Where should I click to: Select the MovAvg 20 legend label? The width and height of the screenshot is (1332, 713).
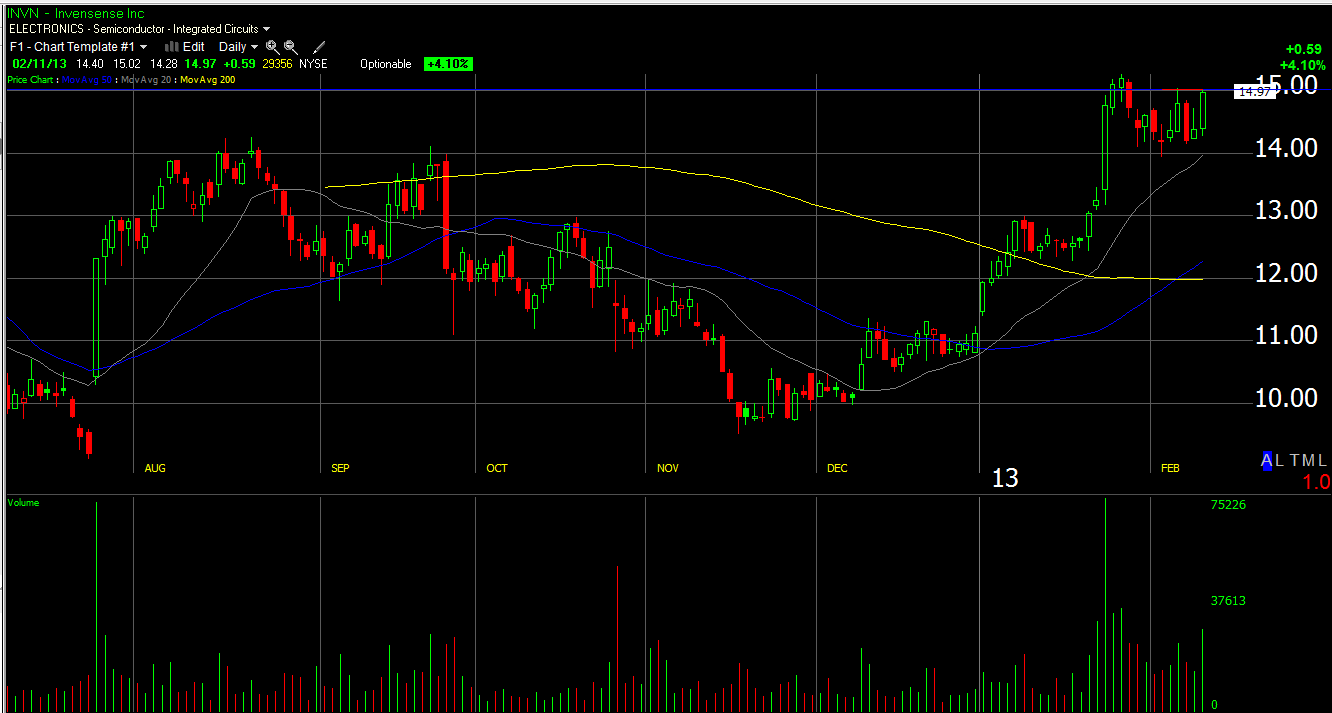coord(144,79)
